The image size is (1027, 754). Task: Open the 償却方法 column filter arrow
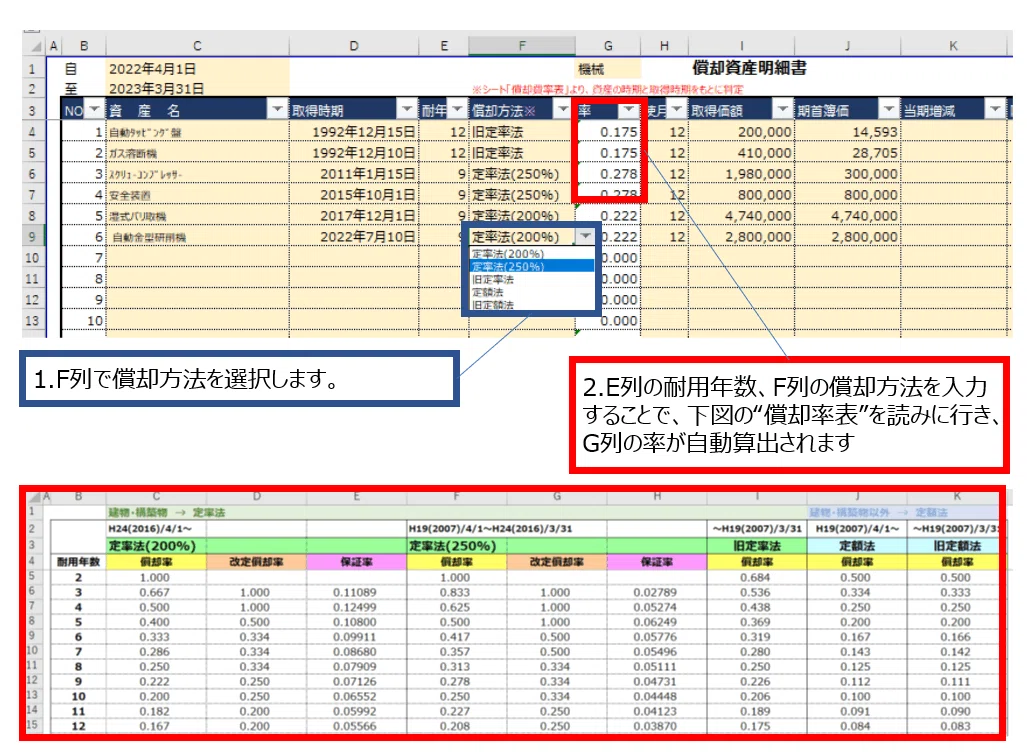(562, 109)
